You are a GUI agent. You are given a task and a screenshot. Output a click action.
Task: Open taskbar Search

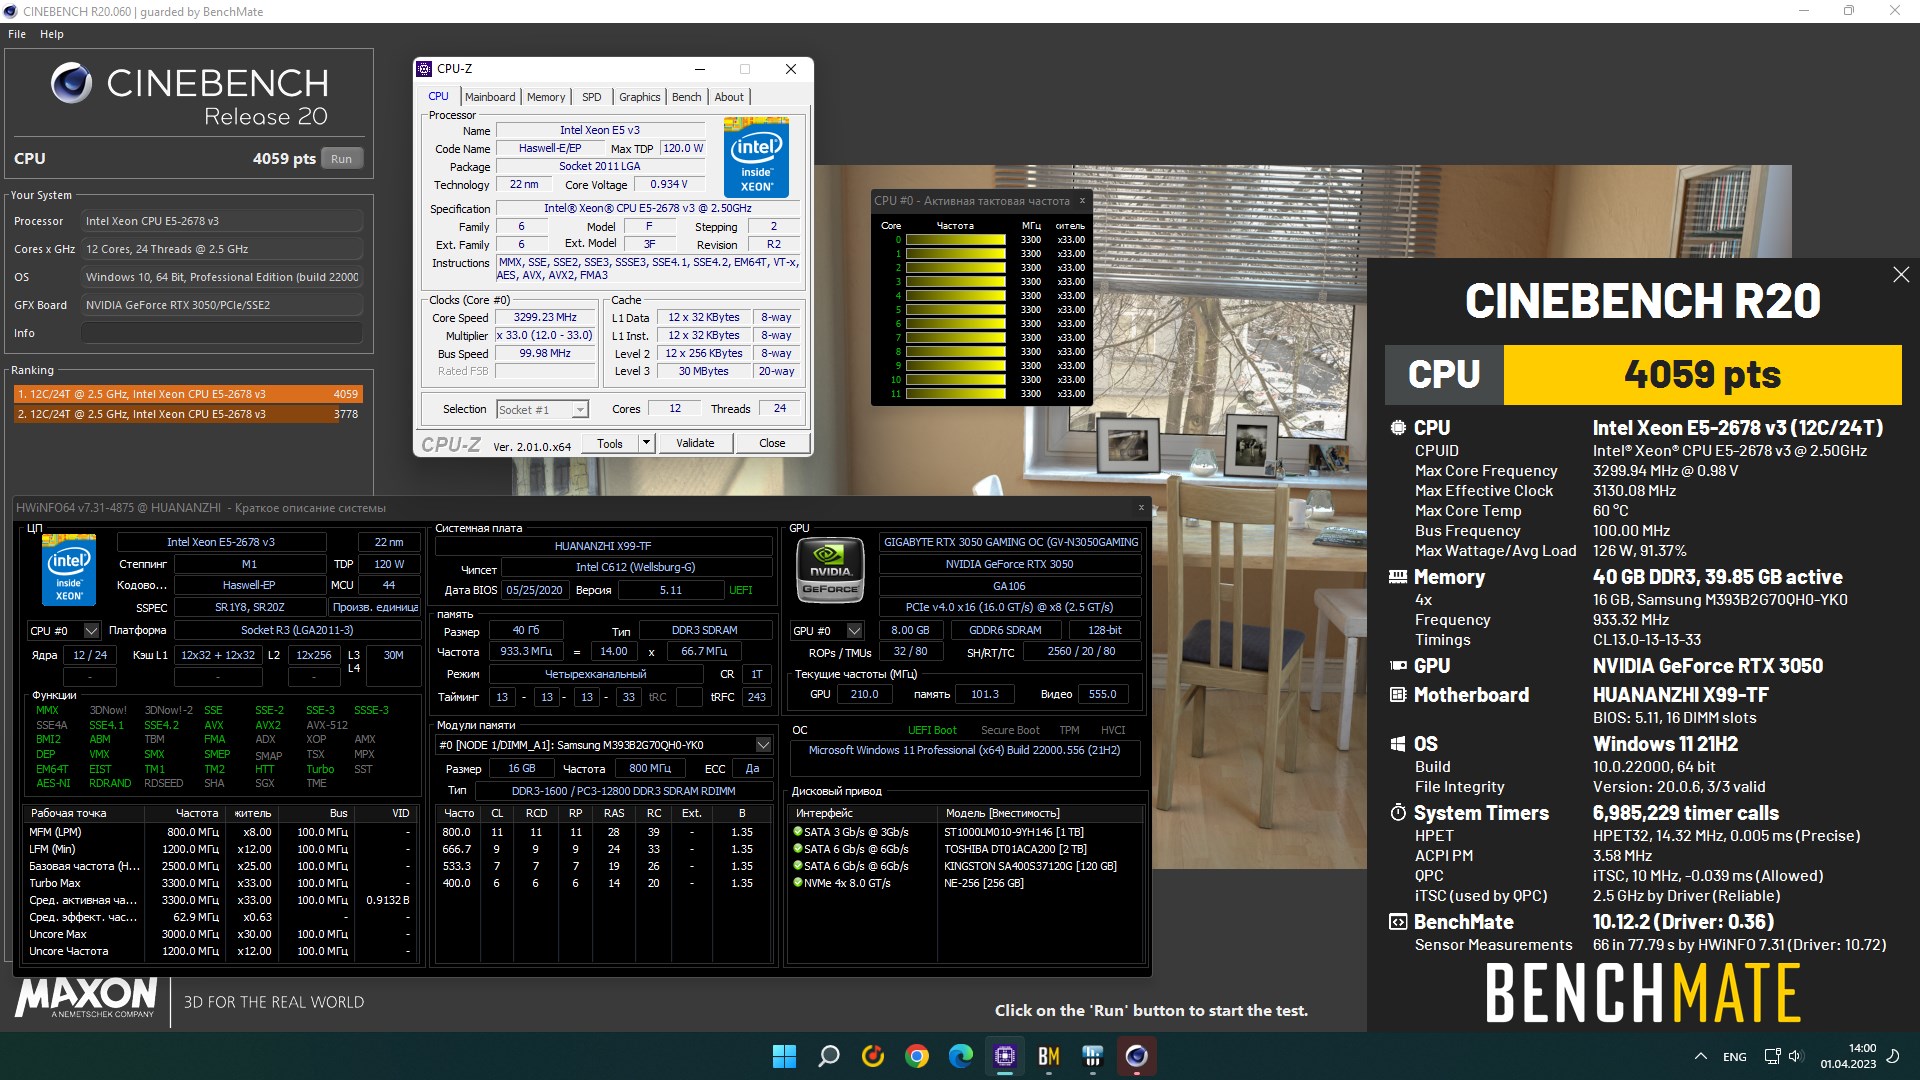[x=829, y=1056]
